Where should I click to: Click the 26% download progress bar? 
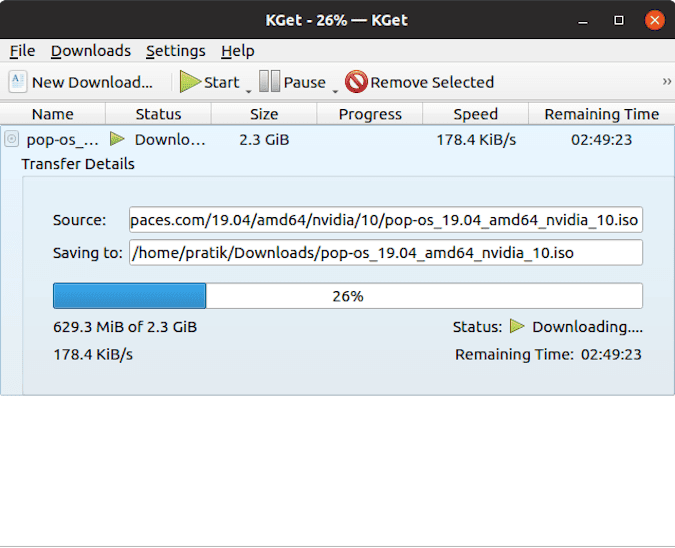pos(348,296)
